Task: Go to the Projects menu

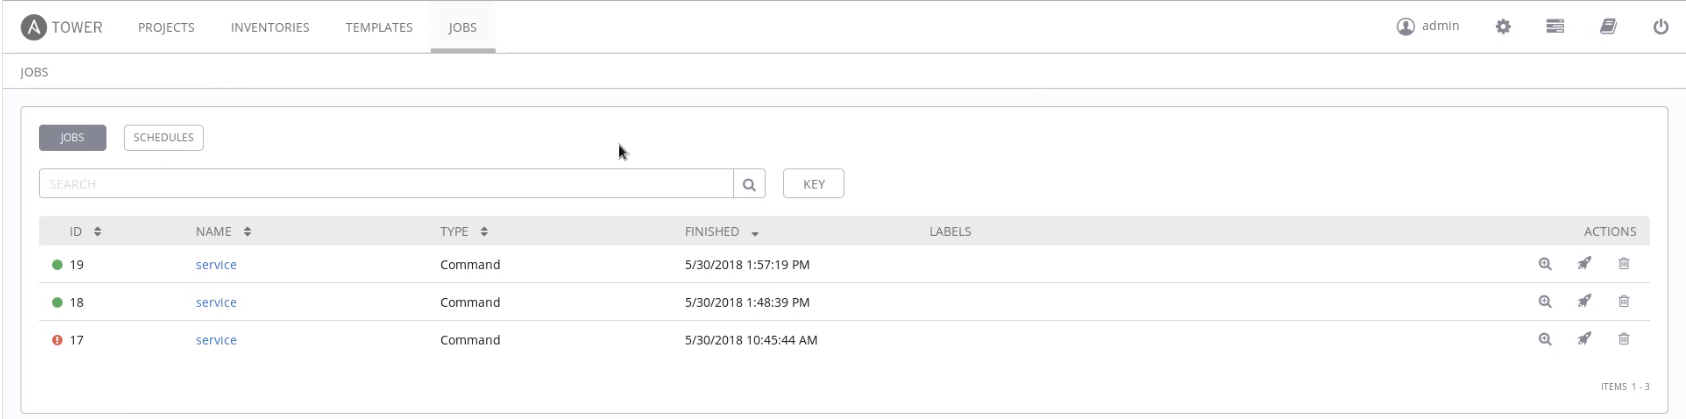Action: coord(166,28)
